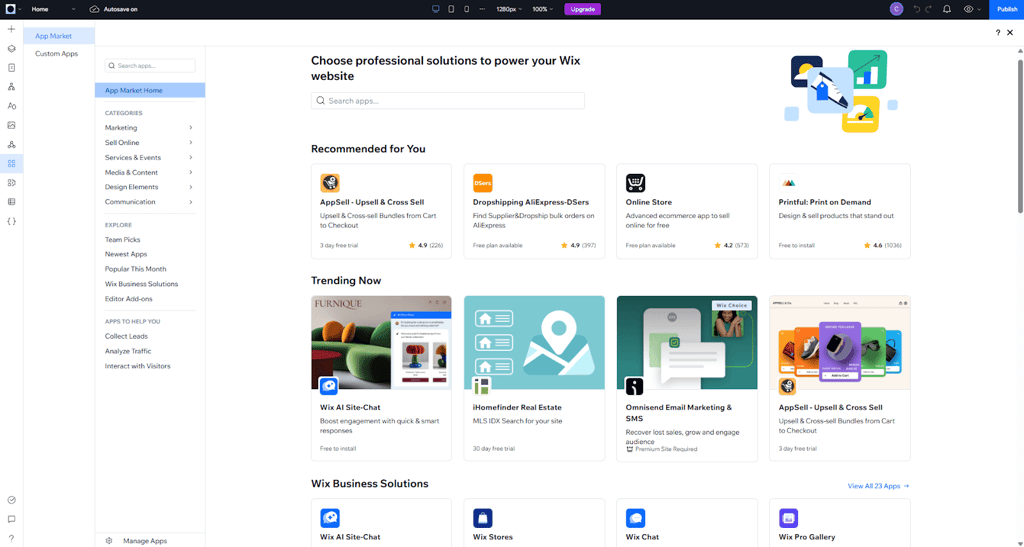Expand the Sell Online category

(150, 142)
